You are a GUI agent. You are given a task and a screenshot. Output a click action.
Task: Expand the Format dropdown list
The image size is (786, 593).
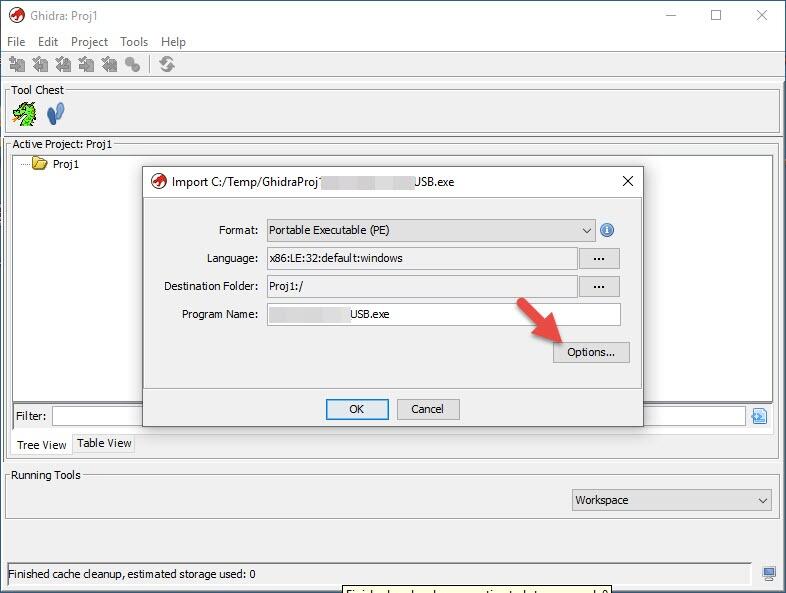(x=587, y=230)
